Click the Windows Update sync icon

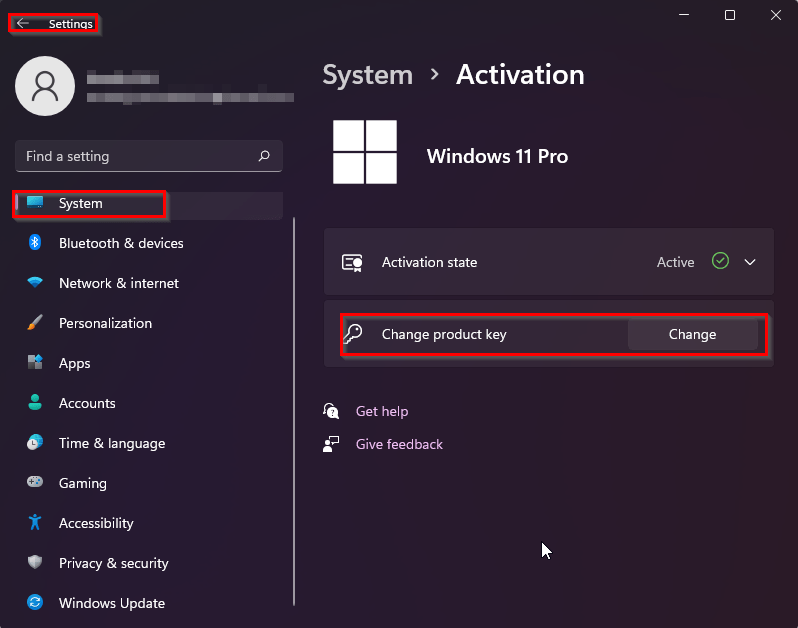click(x=35, y=602)
